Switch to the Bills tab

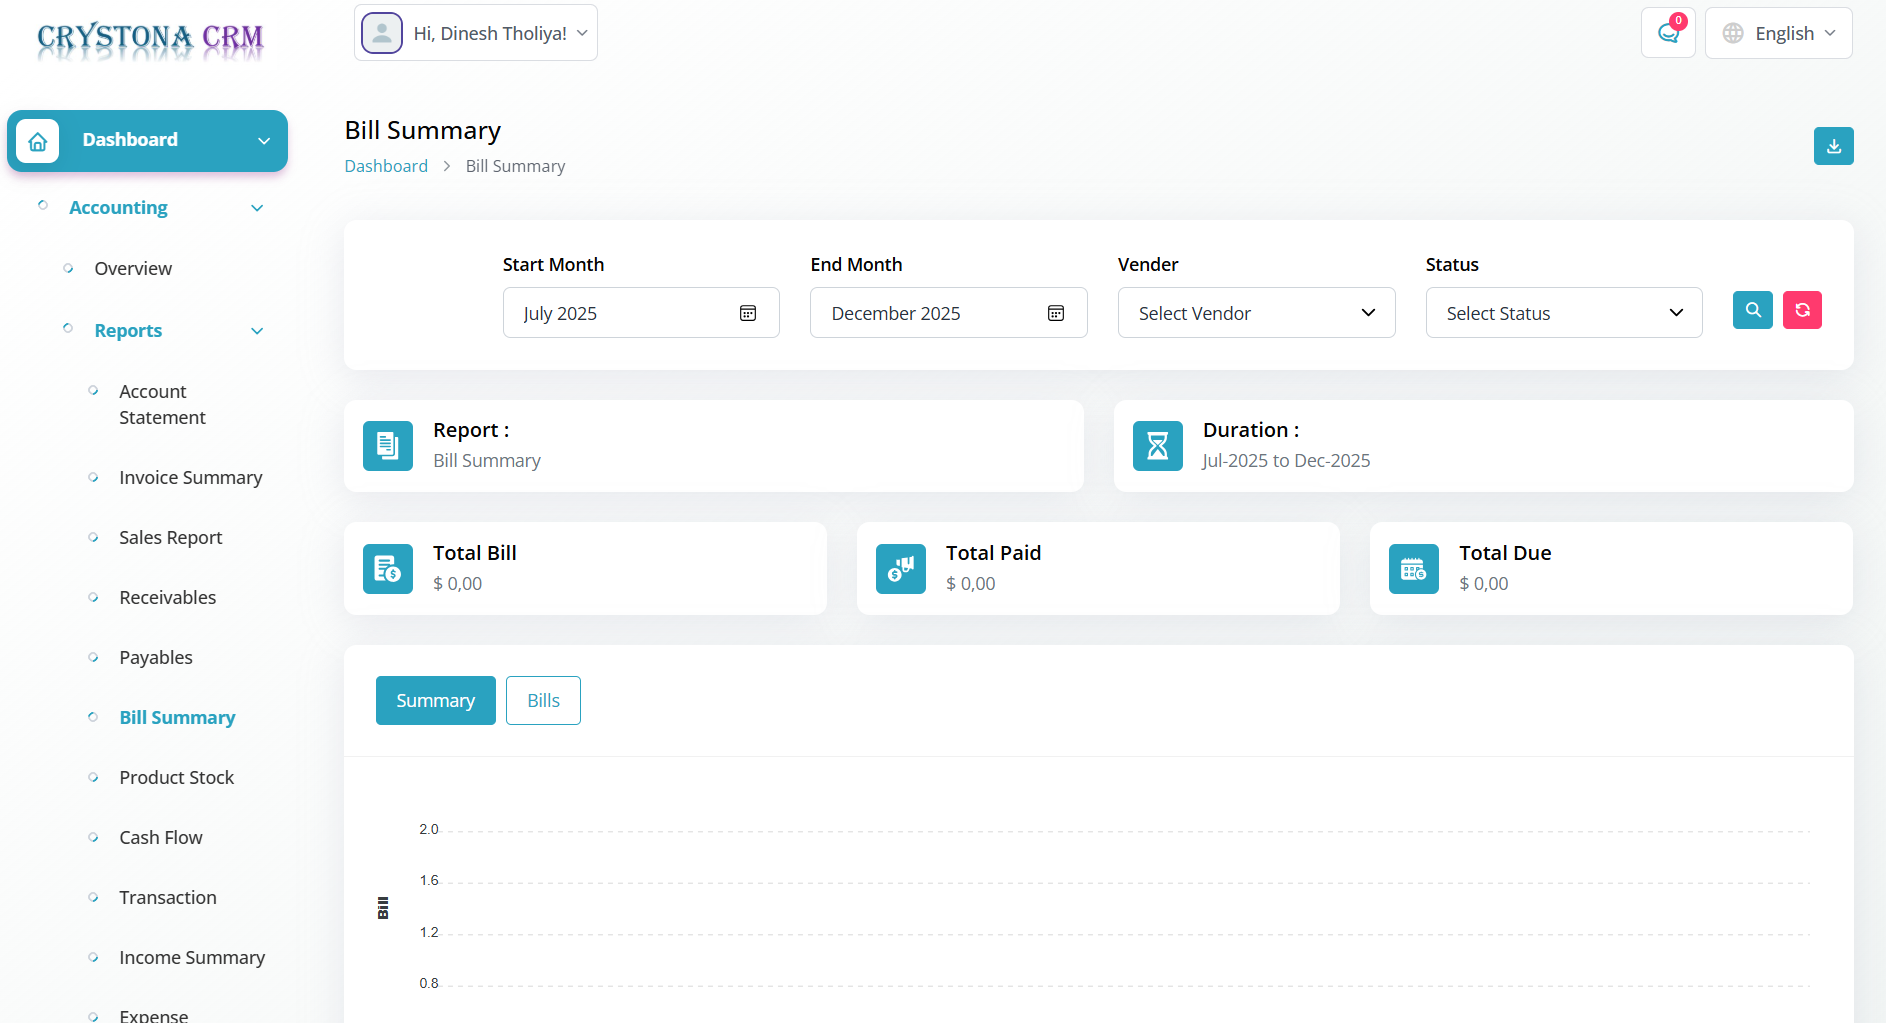(543, 701)
